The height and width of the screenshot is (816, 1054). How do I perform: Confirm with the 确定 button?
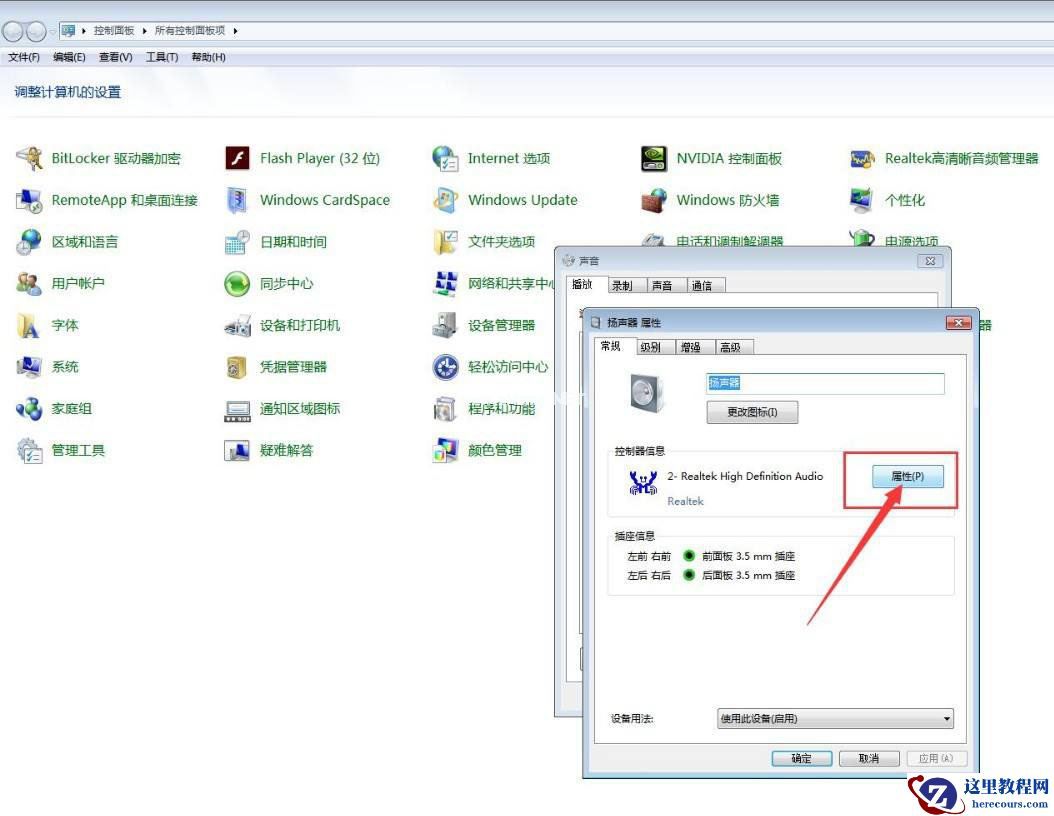tap(801, 758)
